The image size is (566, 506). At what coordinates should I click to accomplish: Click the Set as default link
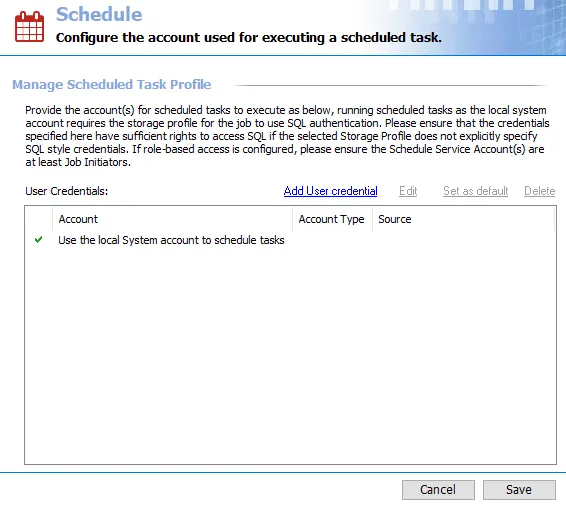[475, 191]
